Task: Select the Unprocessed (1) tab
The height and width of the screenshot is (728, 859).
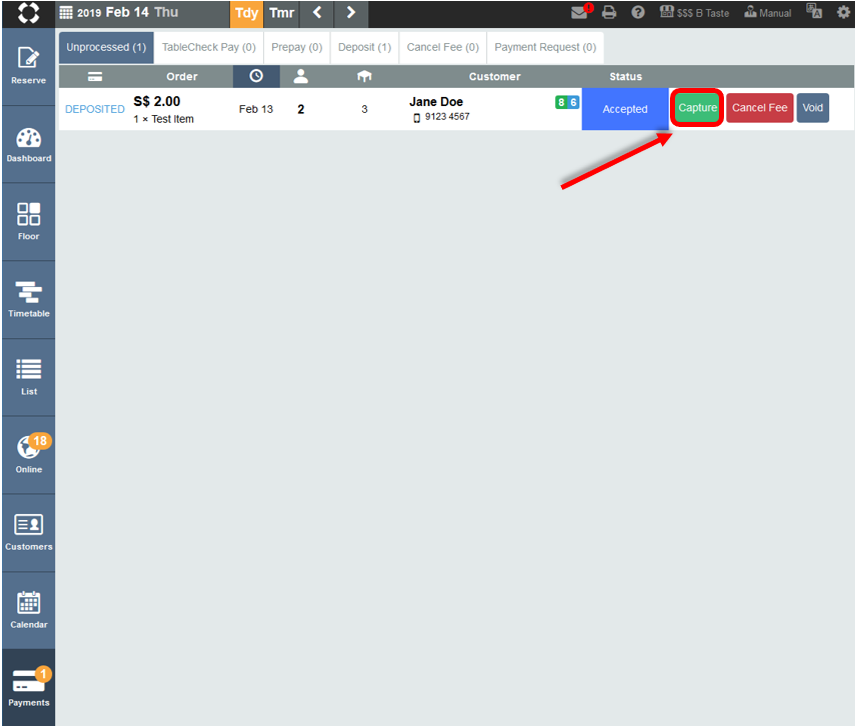Action: tap(106, 47)
